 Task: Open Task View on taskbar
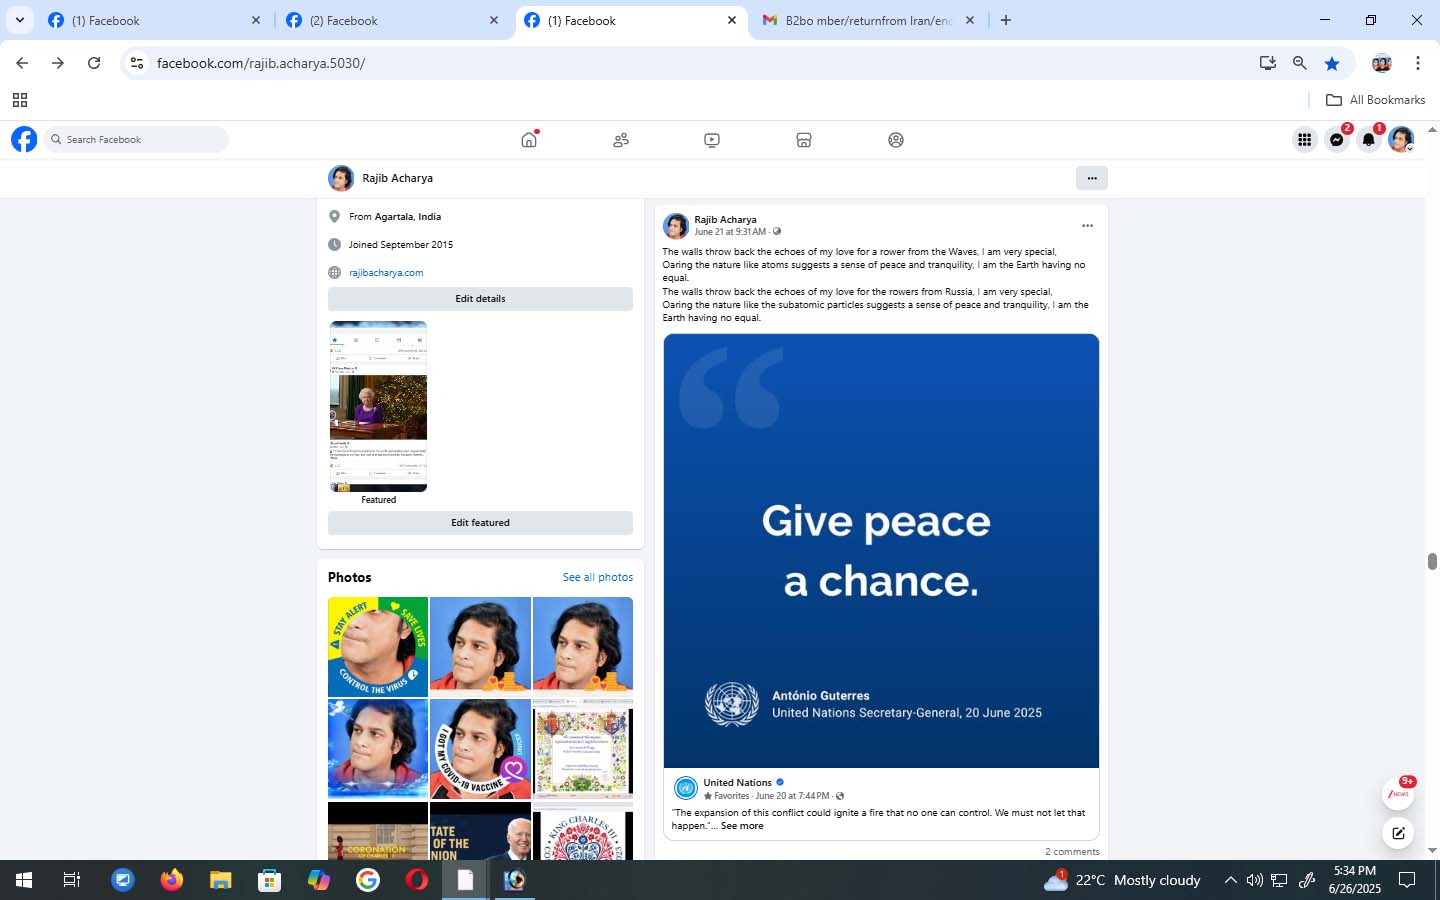coord(72,880)
